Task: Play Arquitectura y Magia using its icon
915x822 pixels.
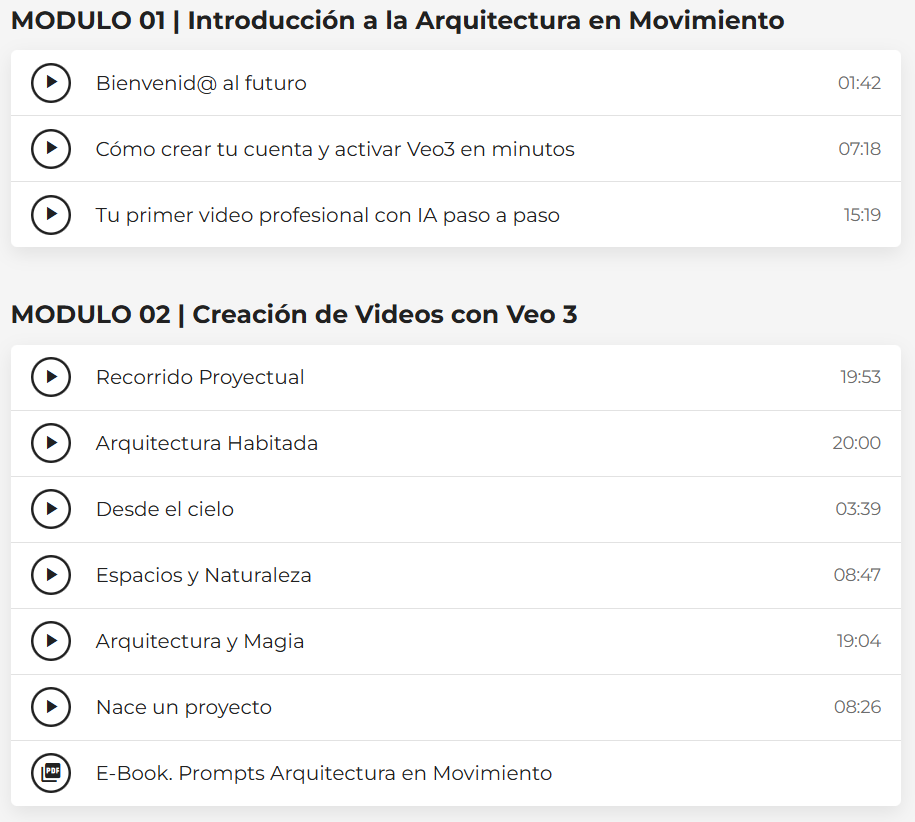Action: (x=51, y=641)
